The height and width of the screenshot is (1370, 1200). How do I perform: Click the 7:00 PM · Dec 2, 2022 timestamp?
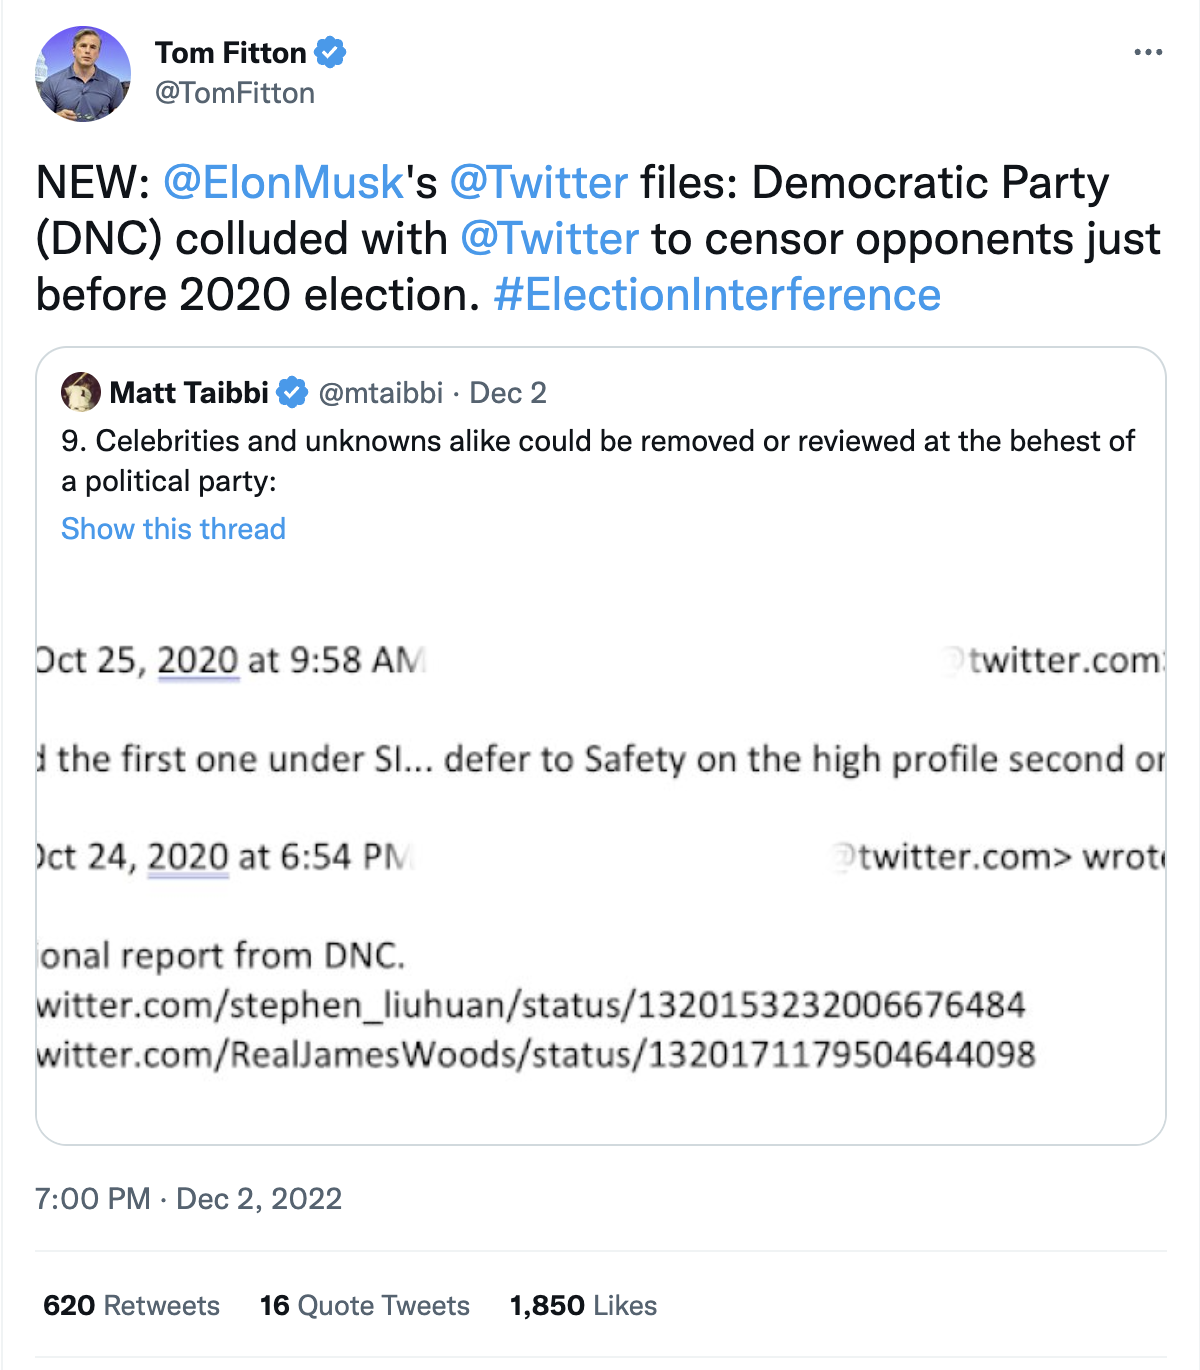point(188,1199)
